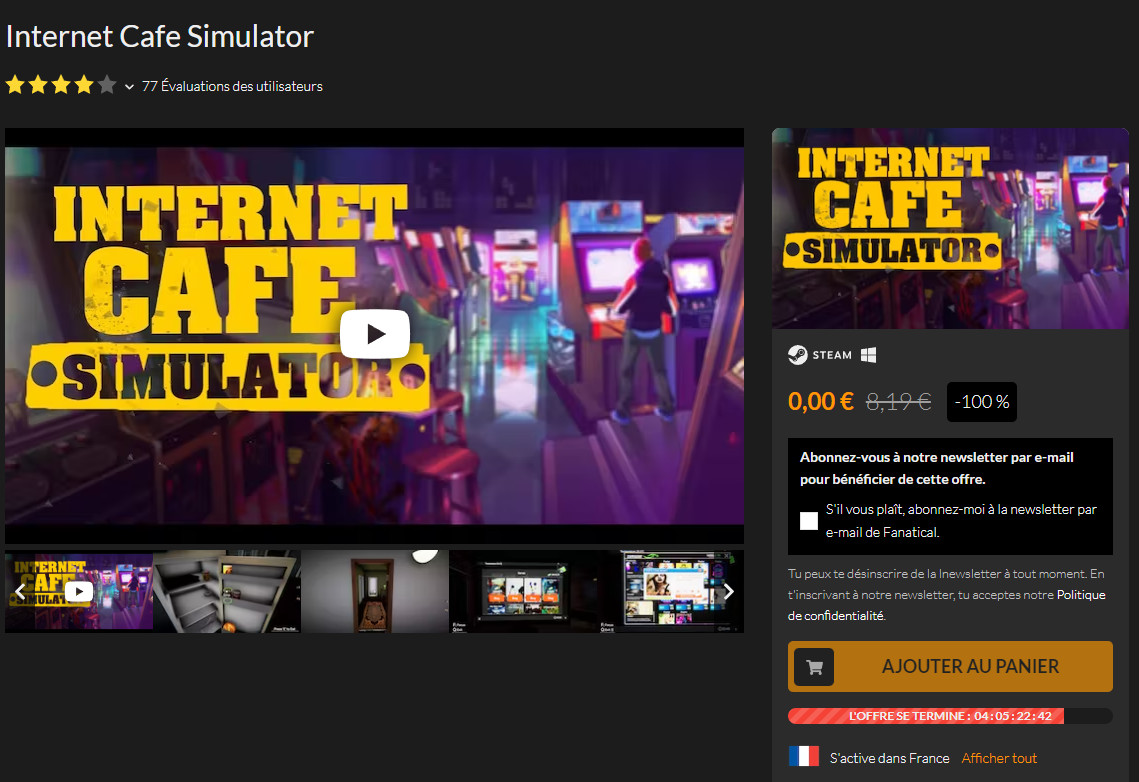Click the offer countdown progress bar
This screenshot has height=782, width=1139.
[x=950, y=716]
